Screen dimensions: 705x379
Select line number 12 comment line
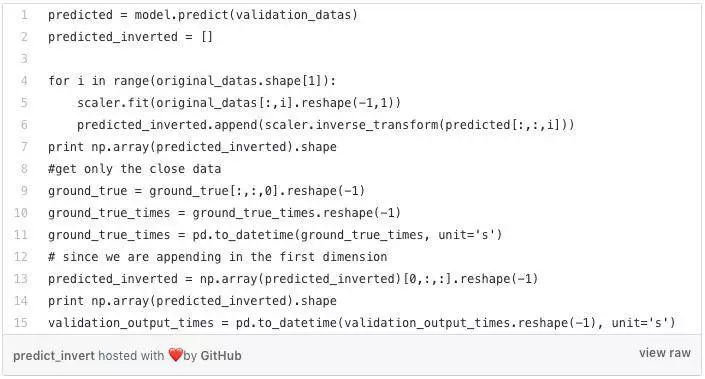tap(21, 257)
